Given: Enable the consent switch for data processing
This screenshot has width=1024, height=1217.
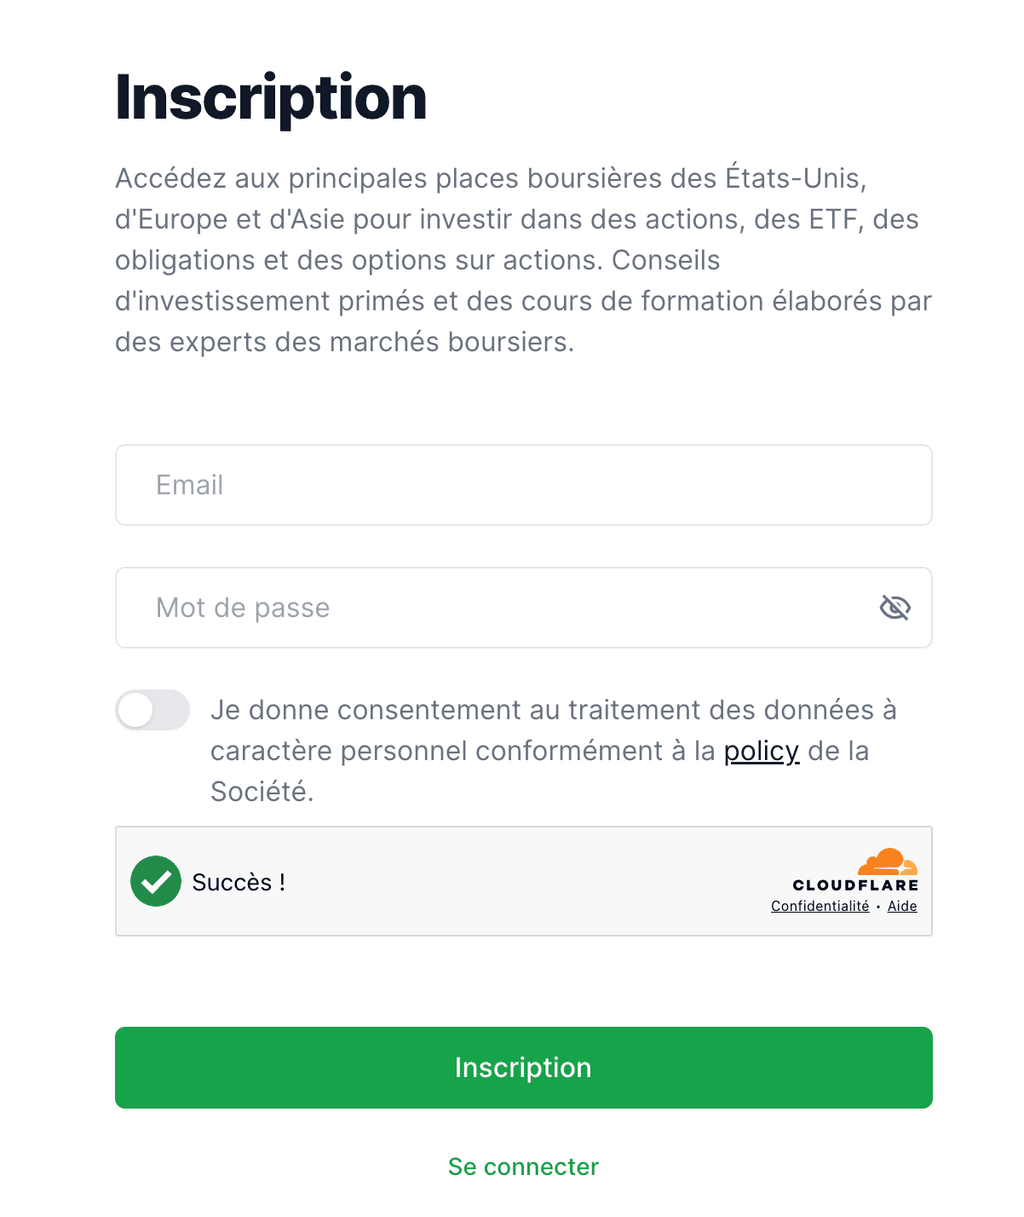Looking at the screenshot, I should (152, 710).
